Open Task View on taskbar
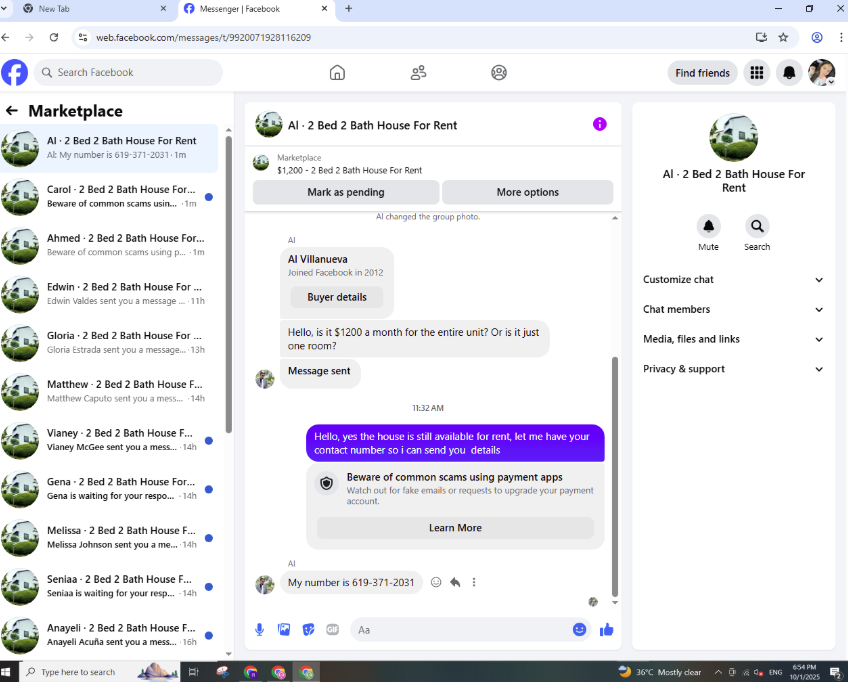Screen dimensions: 848x682 pos(193,672)
